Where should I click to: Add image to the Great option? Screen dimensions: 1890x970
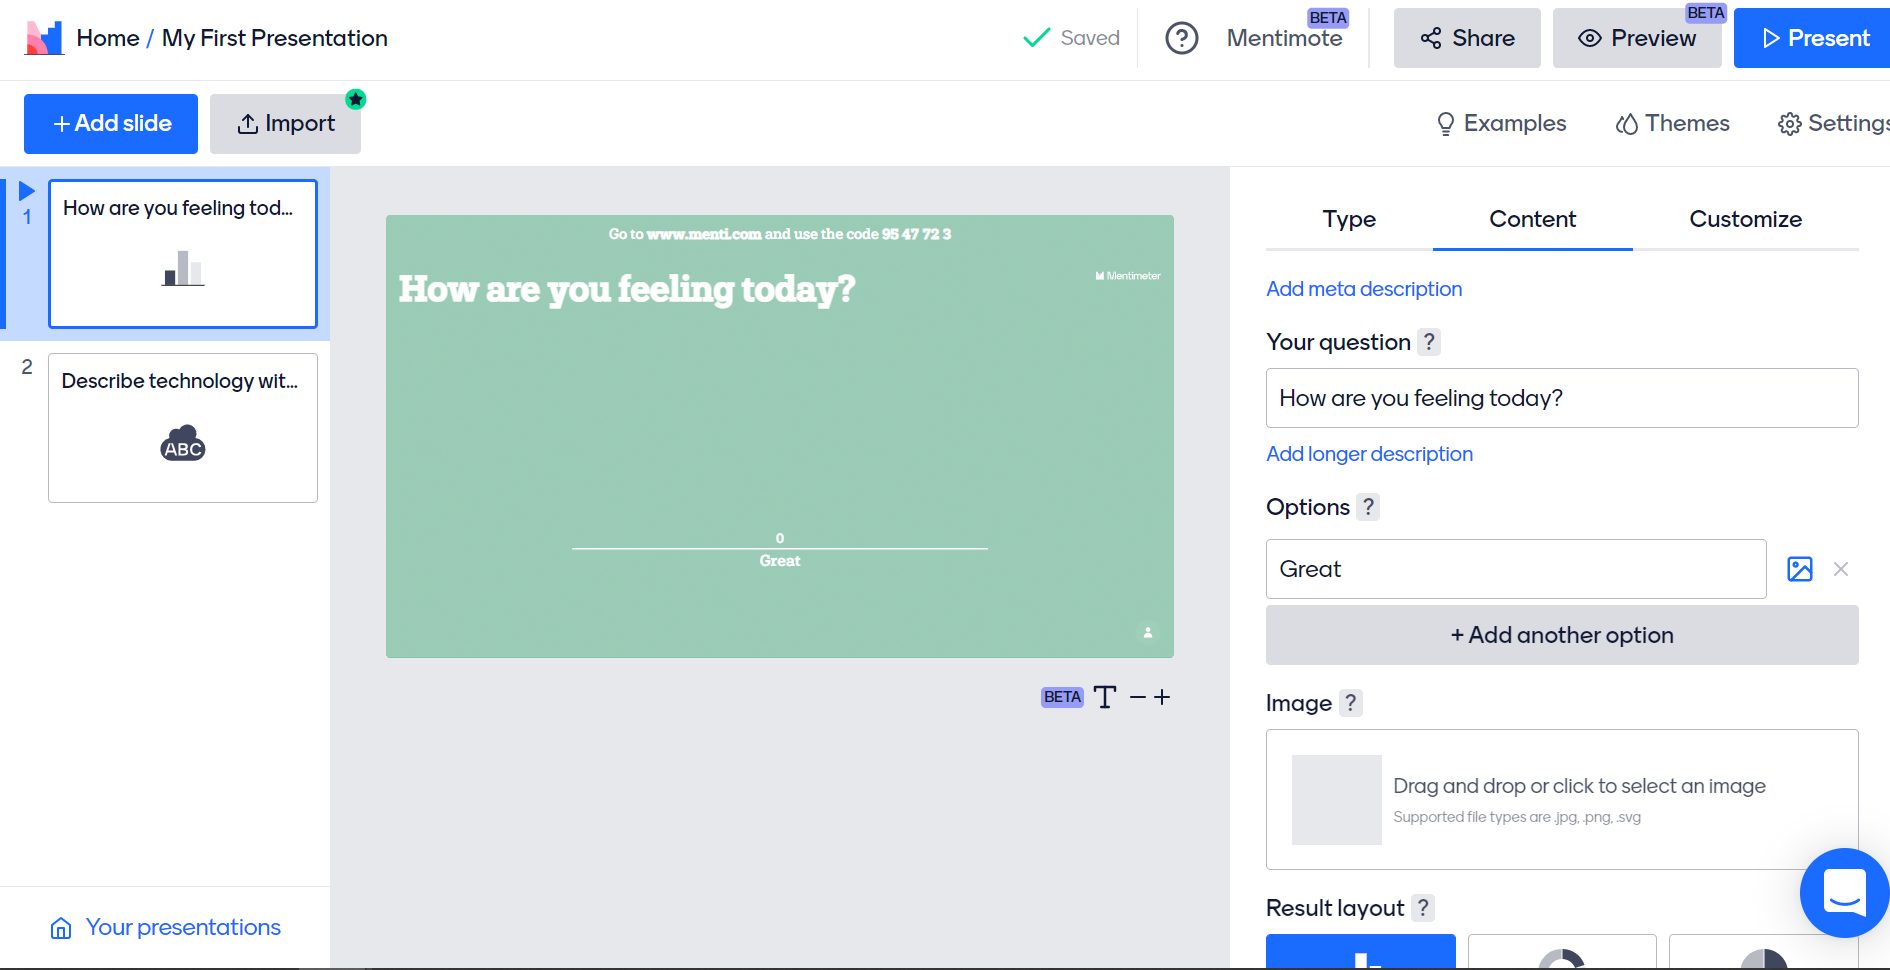pyautogui.click(x=1799, y=569)
